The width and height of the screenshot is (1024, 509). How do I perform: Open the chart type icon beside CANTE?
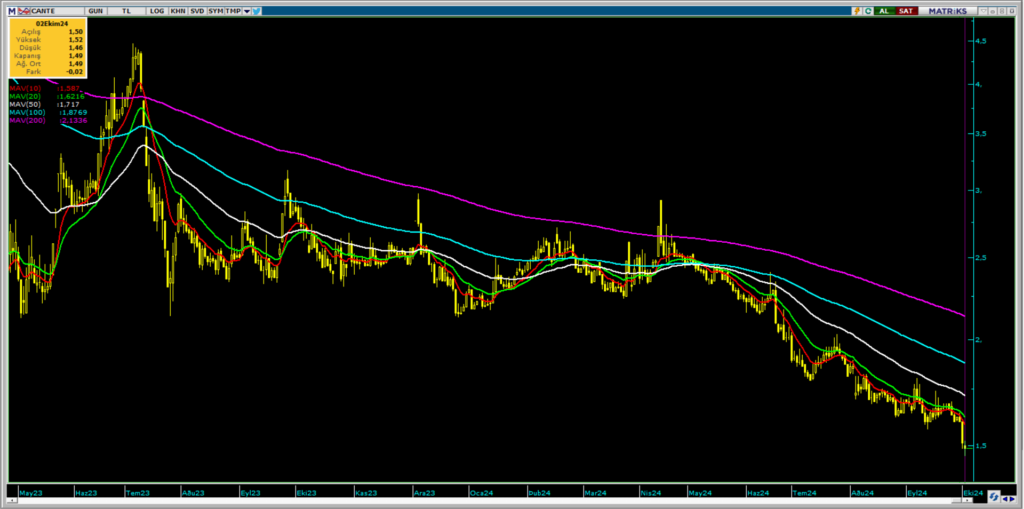tap(22, 10)
